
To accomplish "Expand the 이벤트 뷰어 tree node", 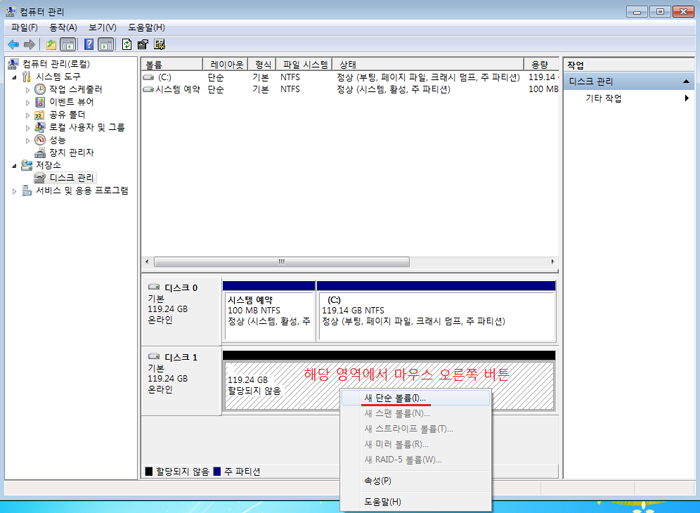I will point(28,103).
